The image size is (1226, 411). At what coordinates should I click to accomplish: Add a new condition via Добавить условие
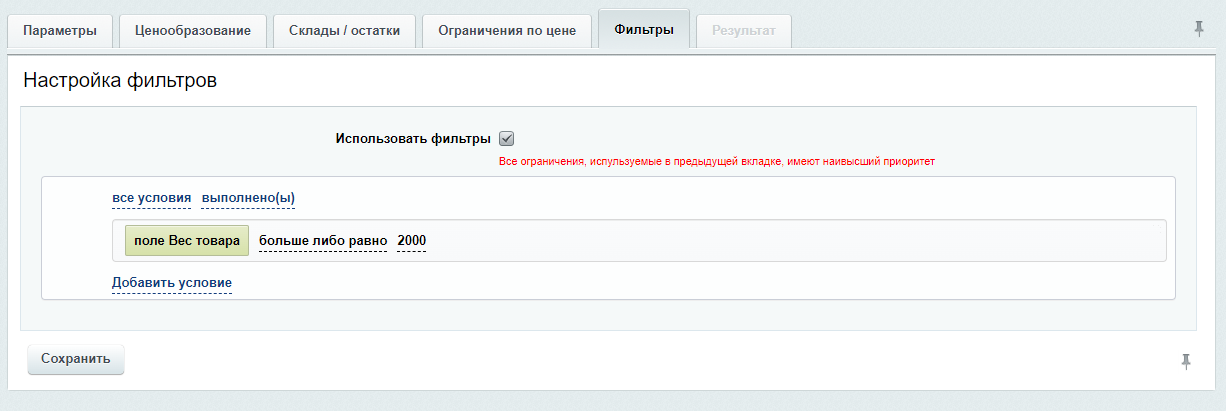(x=171, y=283)
